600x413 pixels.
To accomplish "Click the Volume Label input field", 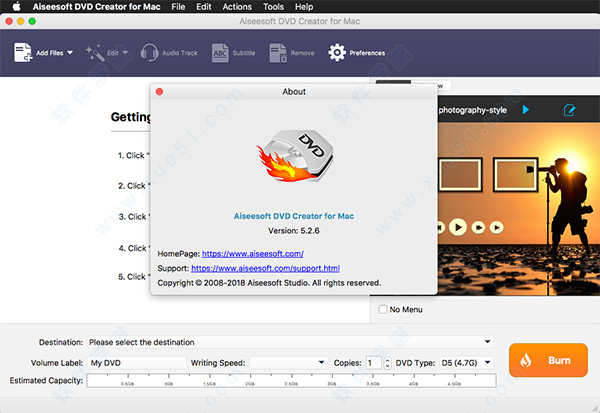I will coord(137,362).
